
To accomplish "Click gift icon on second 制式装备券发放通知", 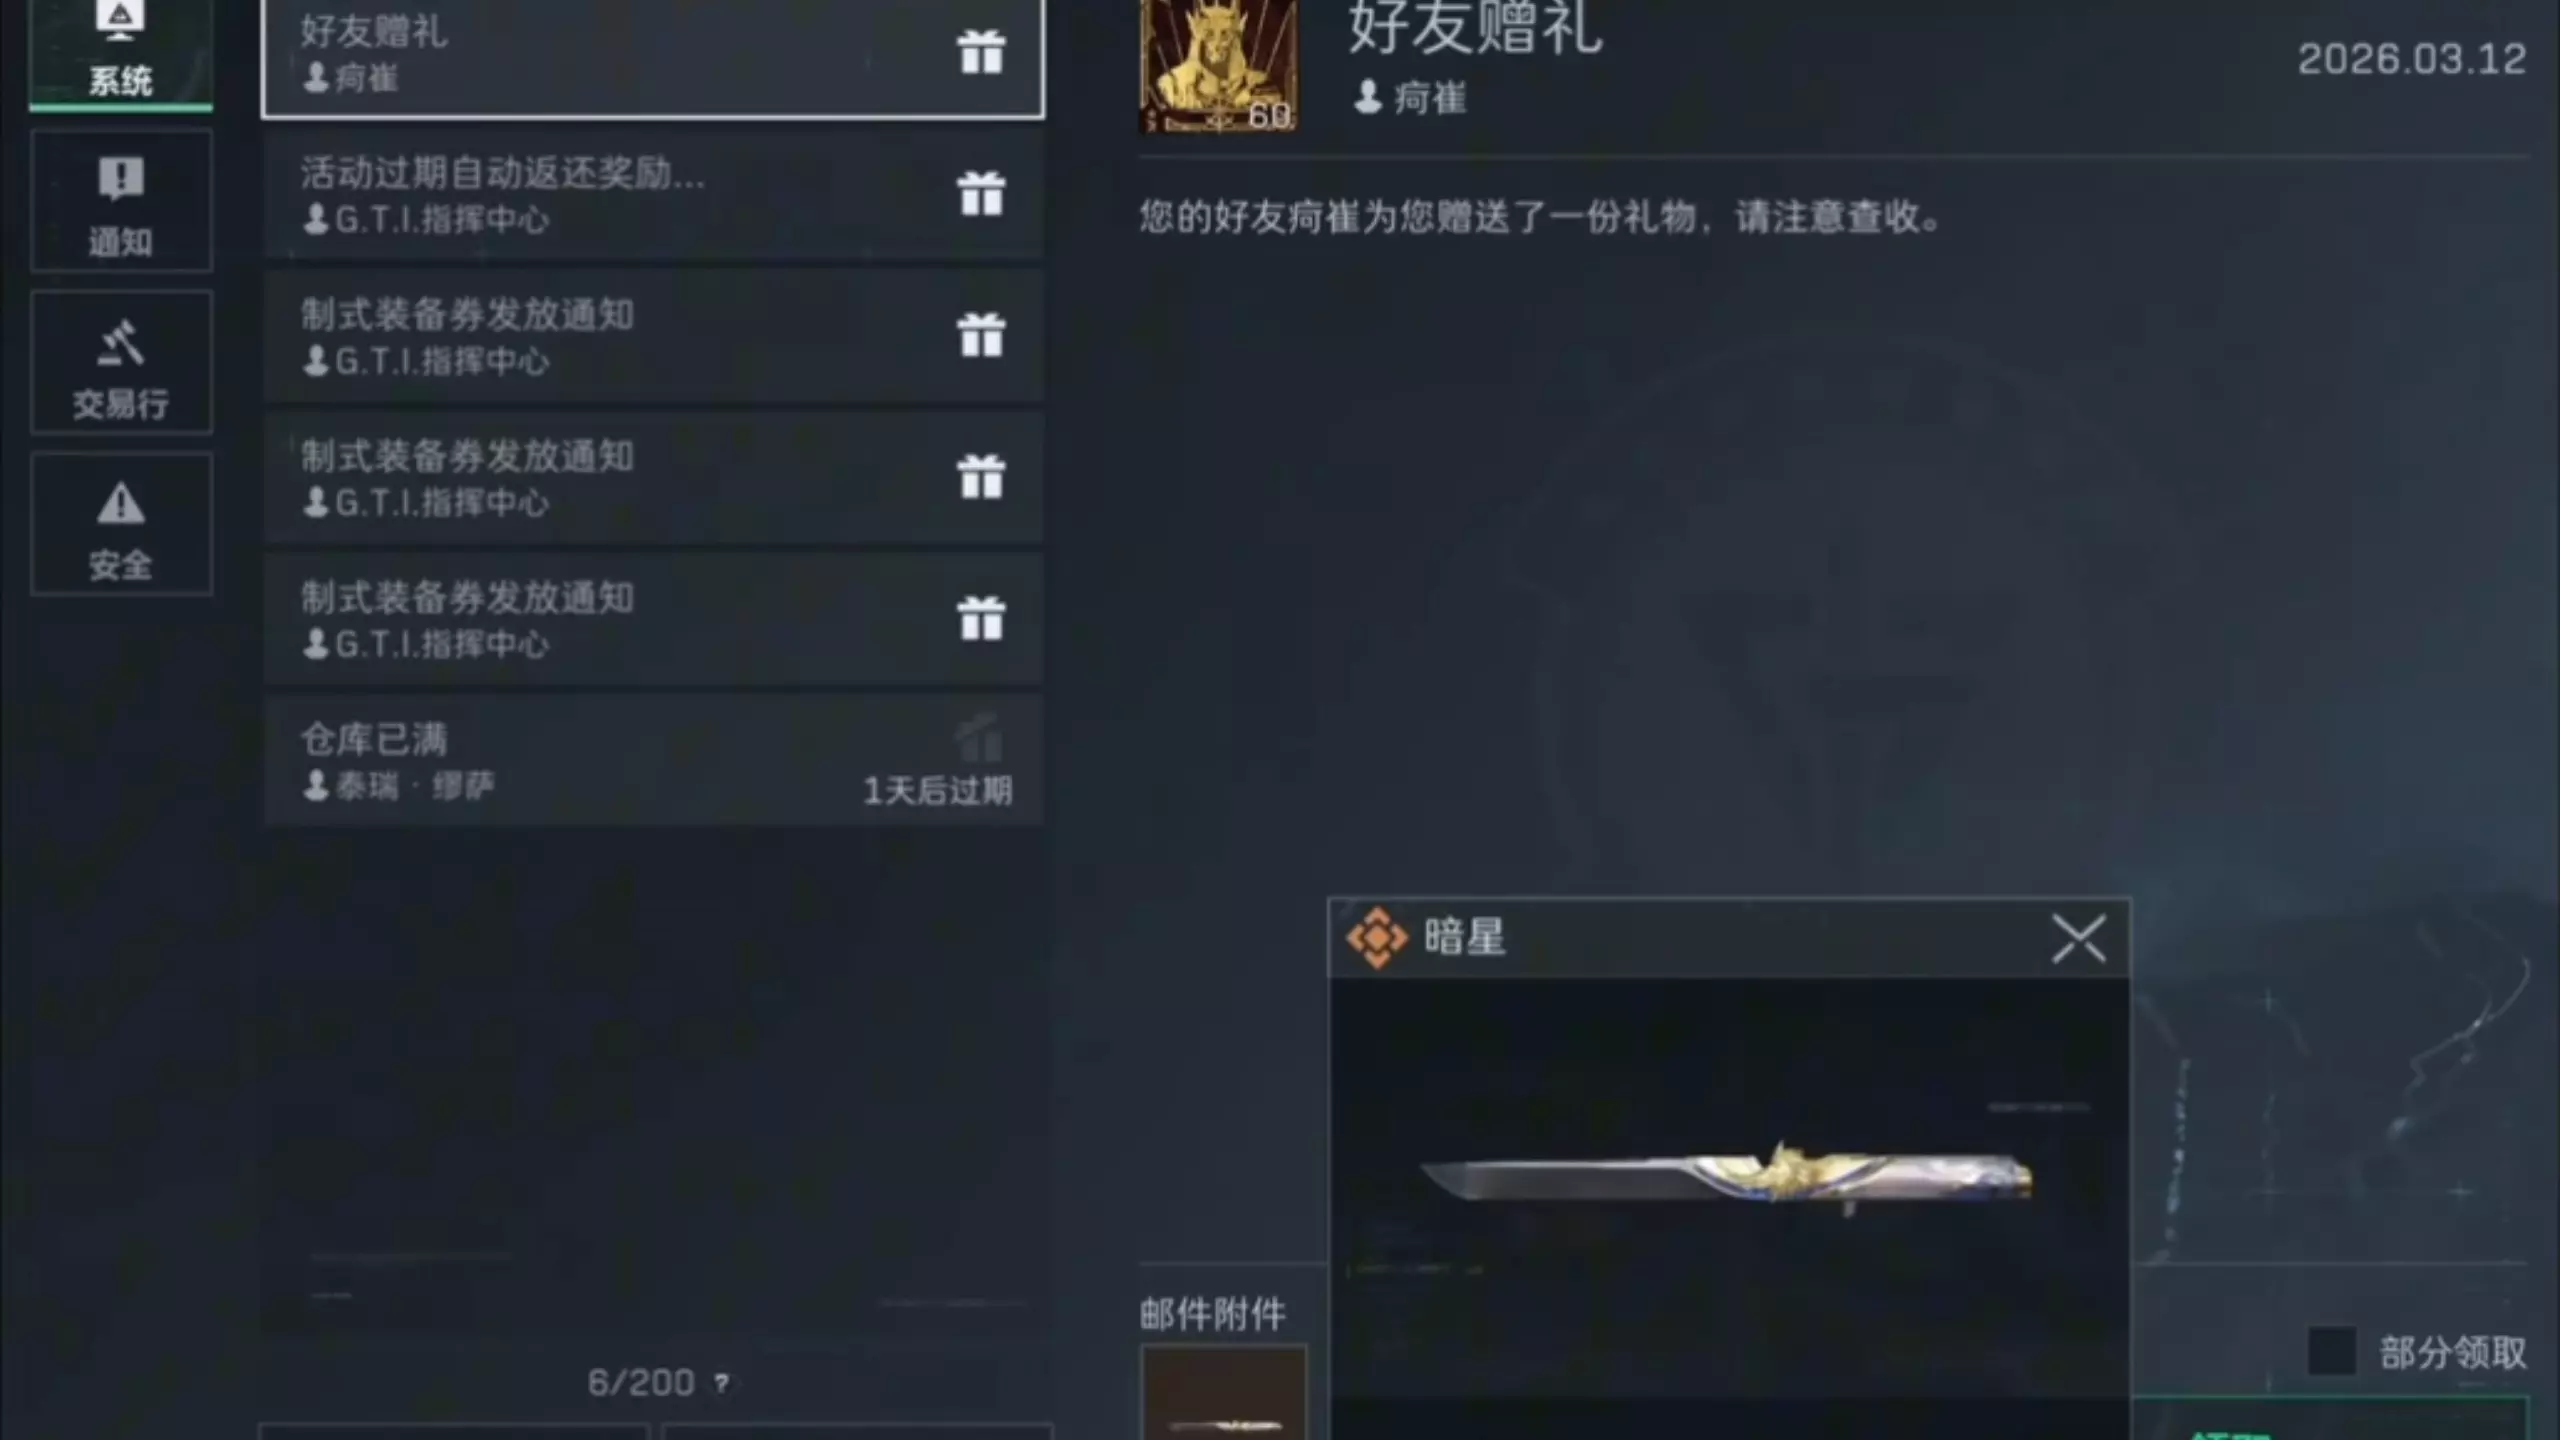I will point(981,476).
